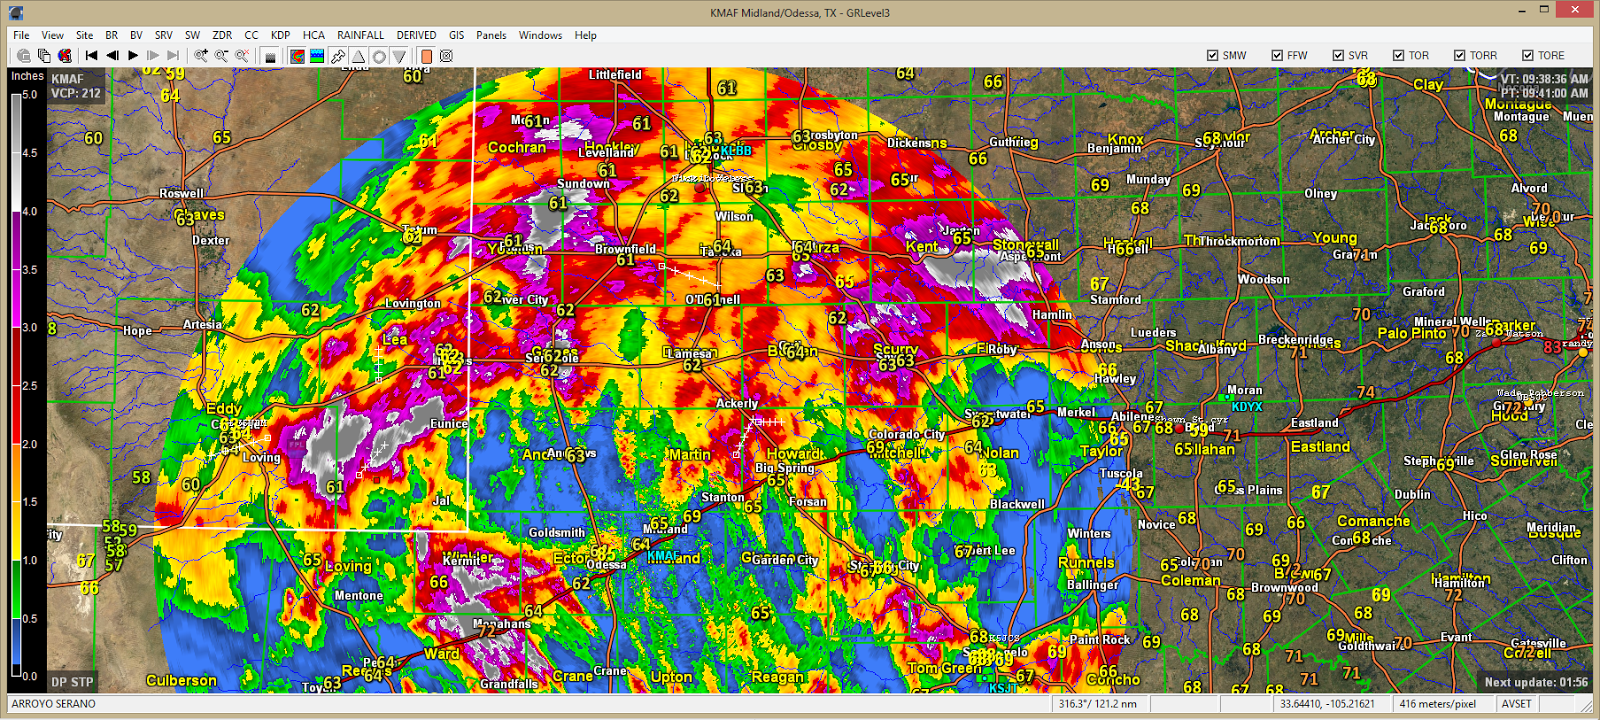
Task: Open the Help menu
Action: tap(586, 35)
